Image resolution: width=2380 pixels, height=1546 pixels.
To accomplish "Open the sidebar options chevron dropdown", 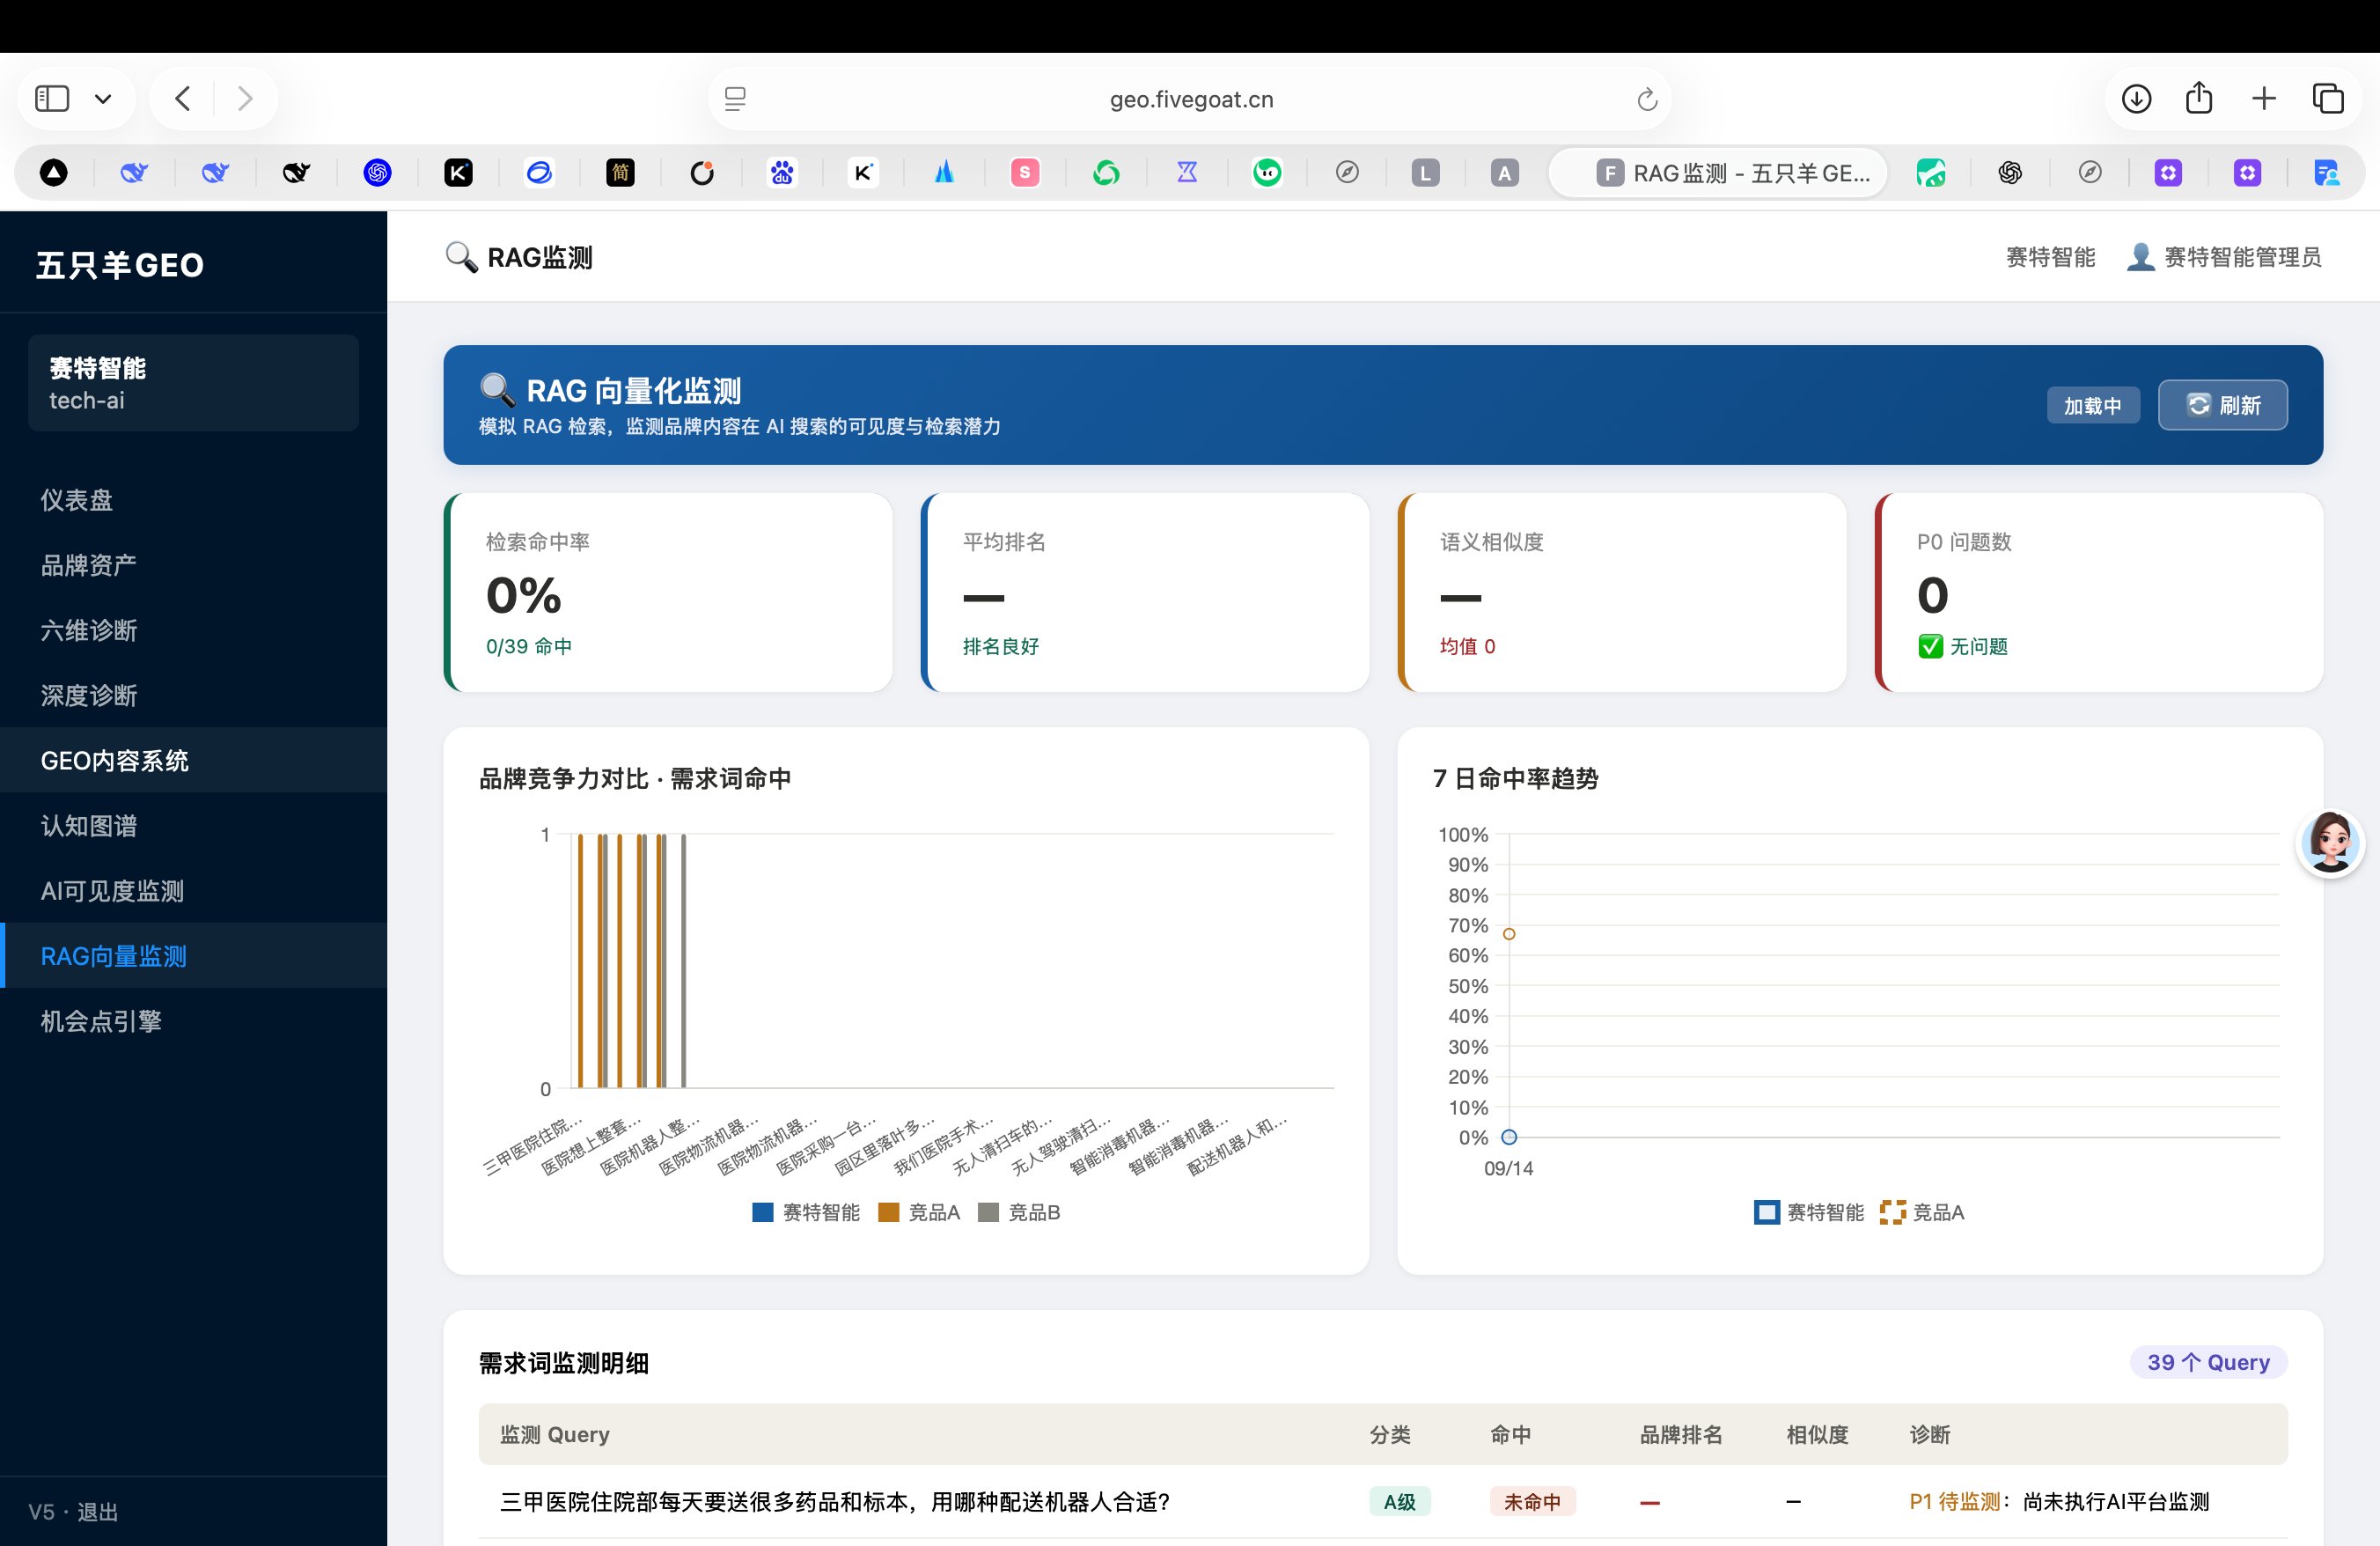I will pyautogui.click(x=103, y=99).
